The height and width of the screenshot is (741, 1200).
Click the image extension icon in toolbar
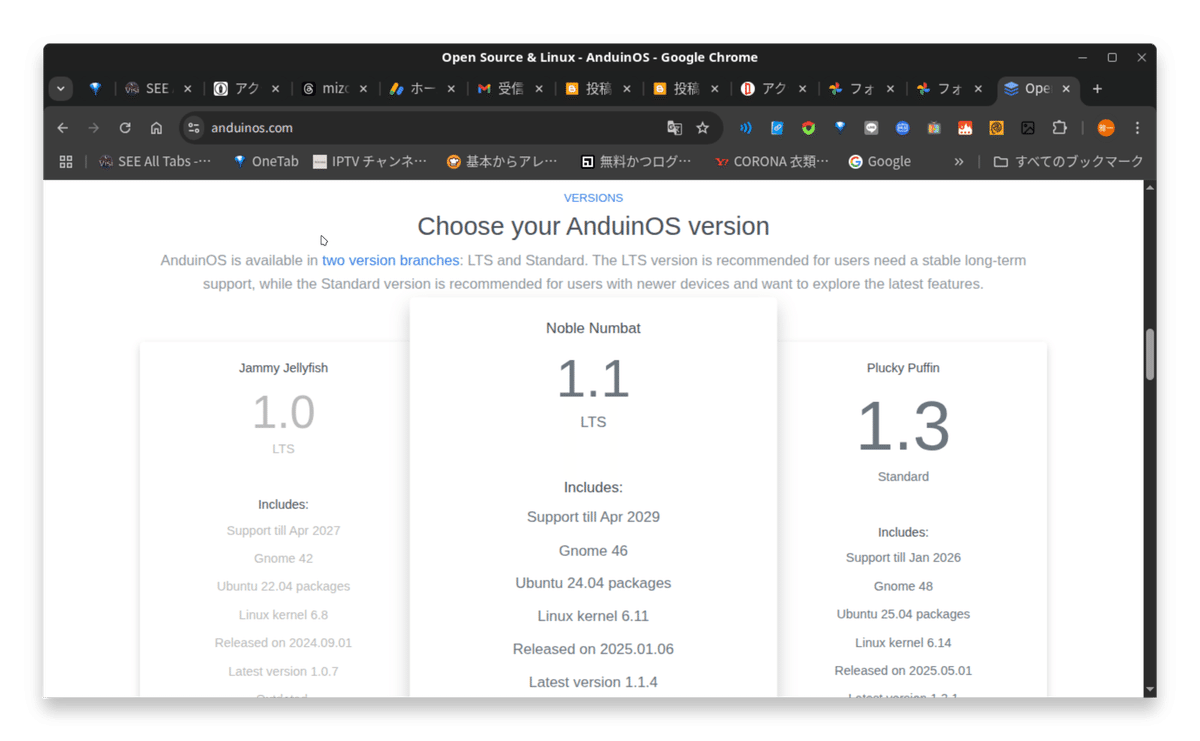click(x=1028, y=127)
